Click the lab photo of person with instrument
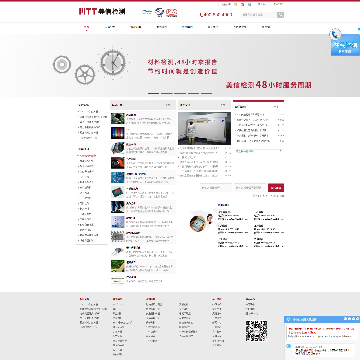The width and height of the screenshot is (360, 360). (x=204, y=128)
